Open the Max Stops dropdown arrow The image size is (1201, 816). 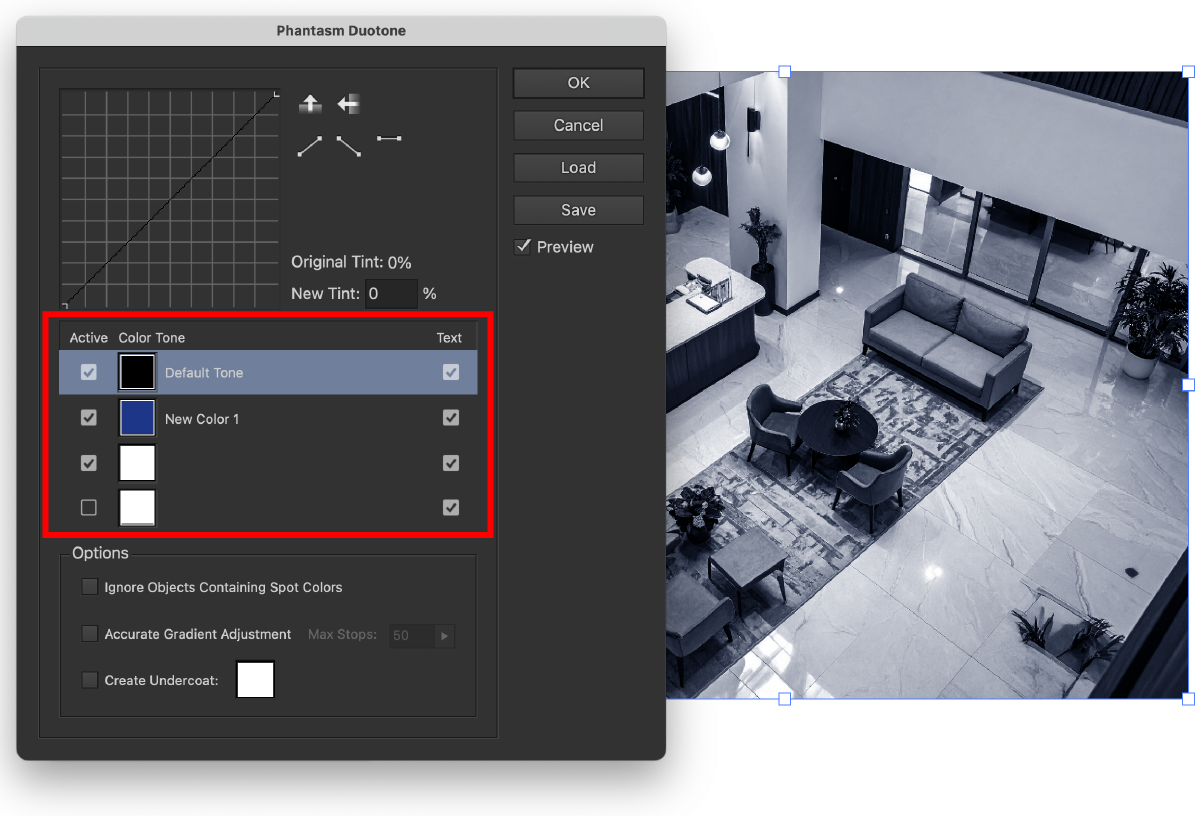444,635
